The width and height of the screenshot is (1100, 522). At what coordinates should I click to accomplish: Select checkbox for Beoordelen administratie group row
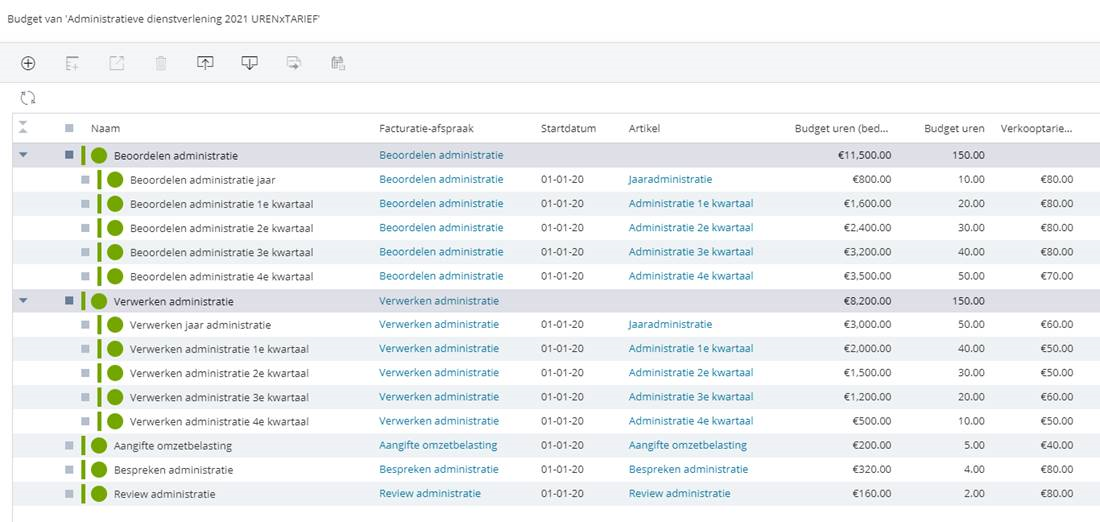point(69,155)
